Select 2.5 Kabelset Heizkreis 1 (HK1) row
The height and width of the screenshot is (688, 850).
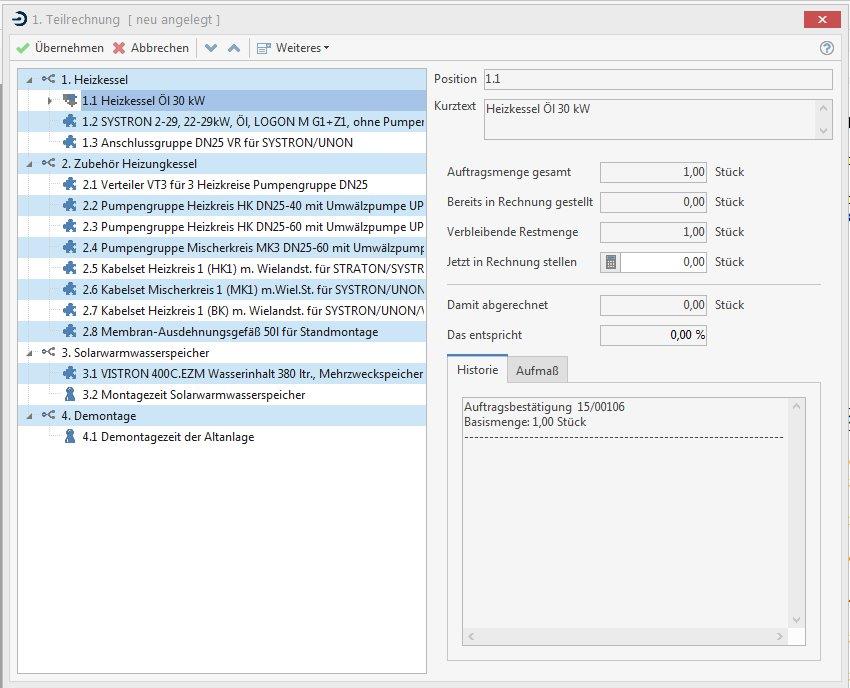pyautogui.click(x=222, y=268)
